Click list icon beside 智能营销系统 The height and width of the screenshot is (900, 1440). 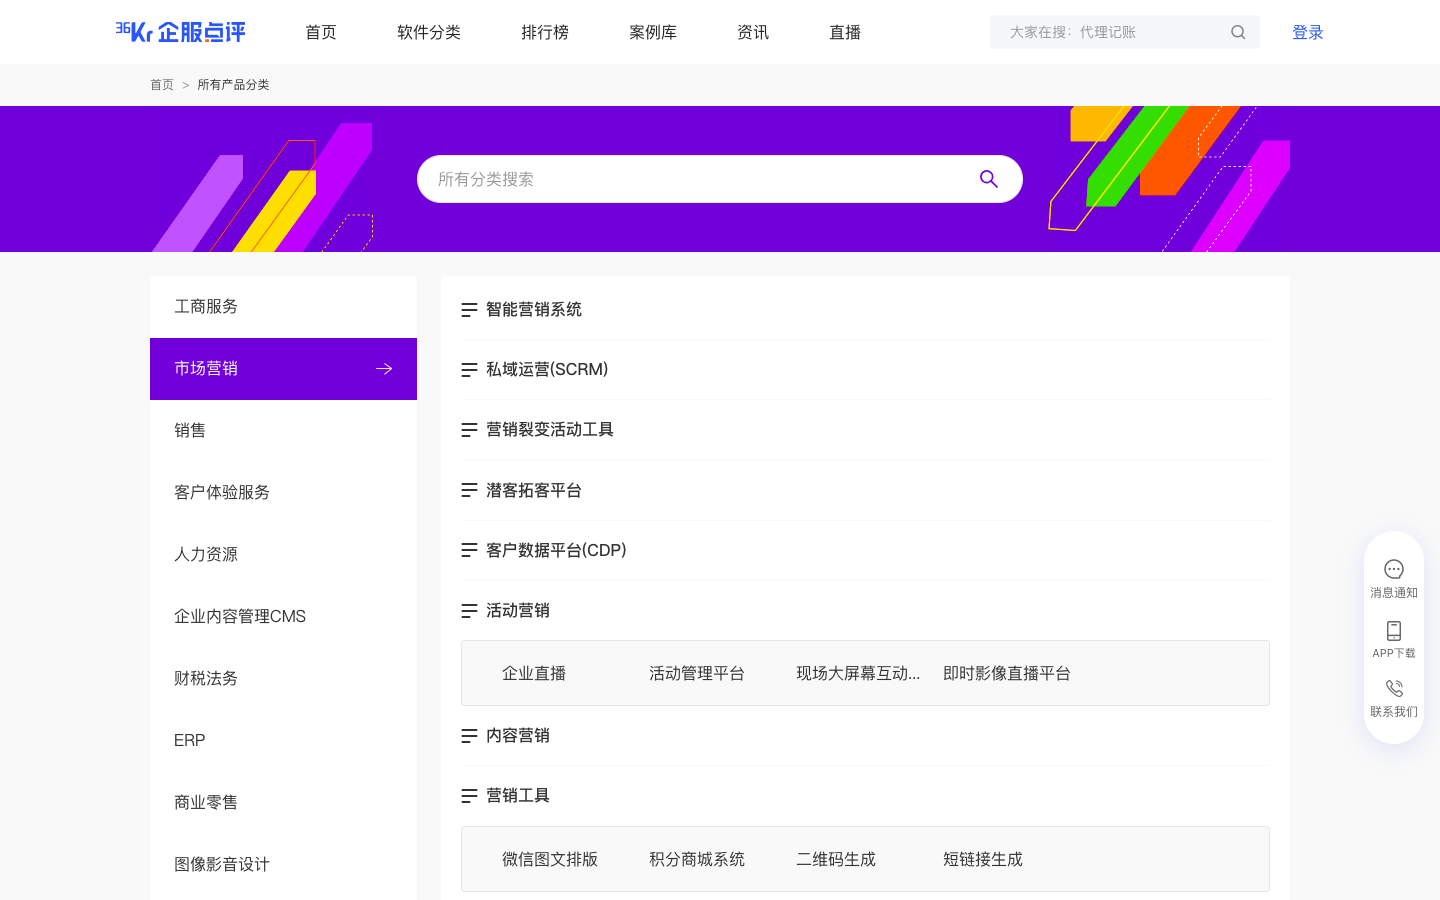pos(469,310)
